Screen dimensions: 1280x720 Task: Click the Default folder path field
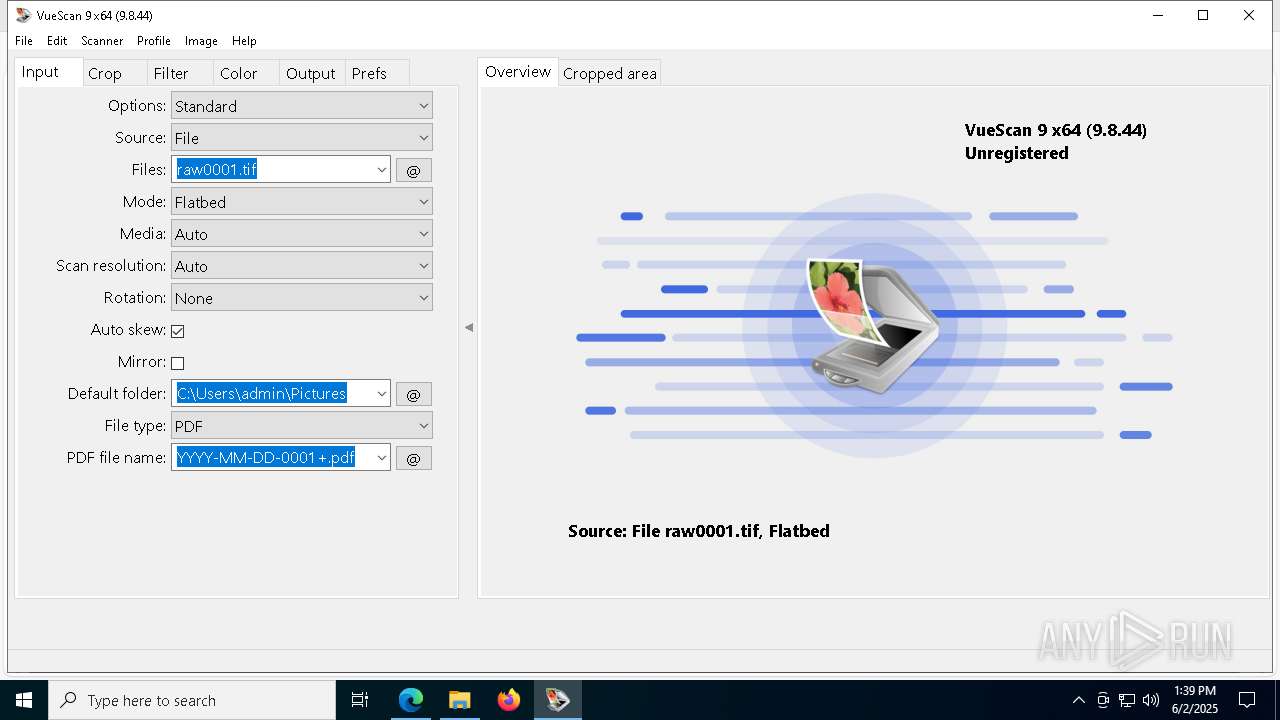point(272,394)
